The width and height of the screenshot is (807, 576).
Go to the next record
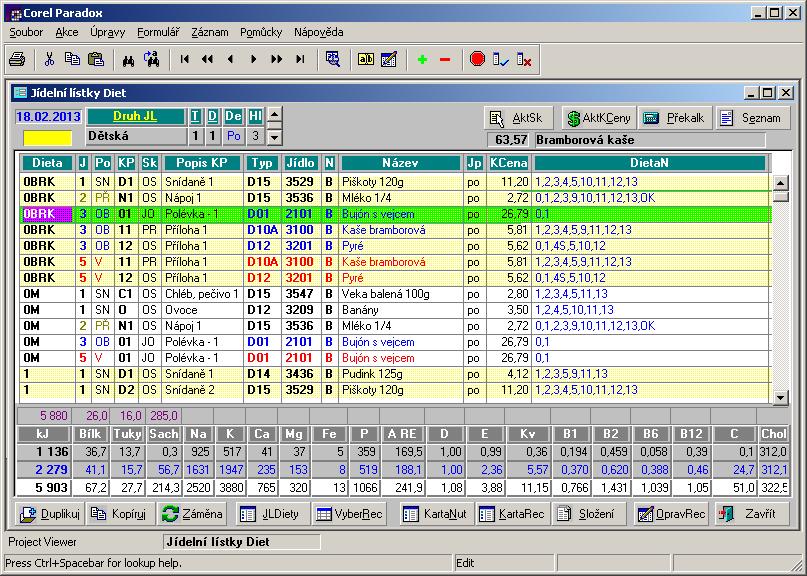(253, 59)
